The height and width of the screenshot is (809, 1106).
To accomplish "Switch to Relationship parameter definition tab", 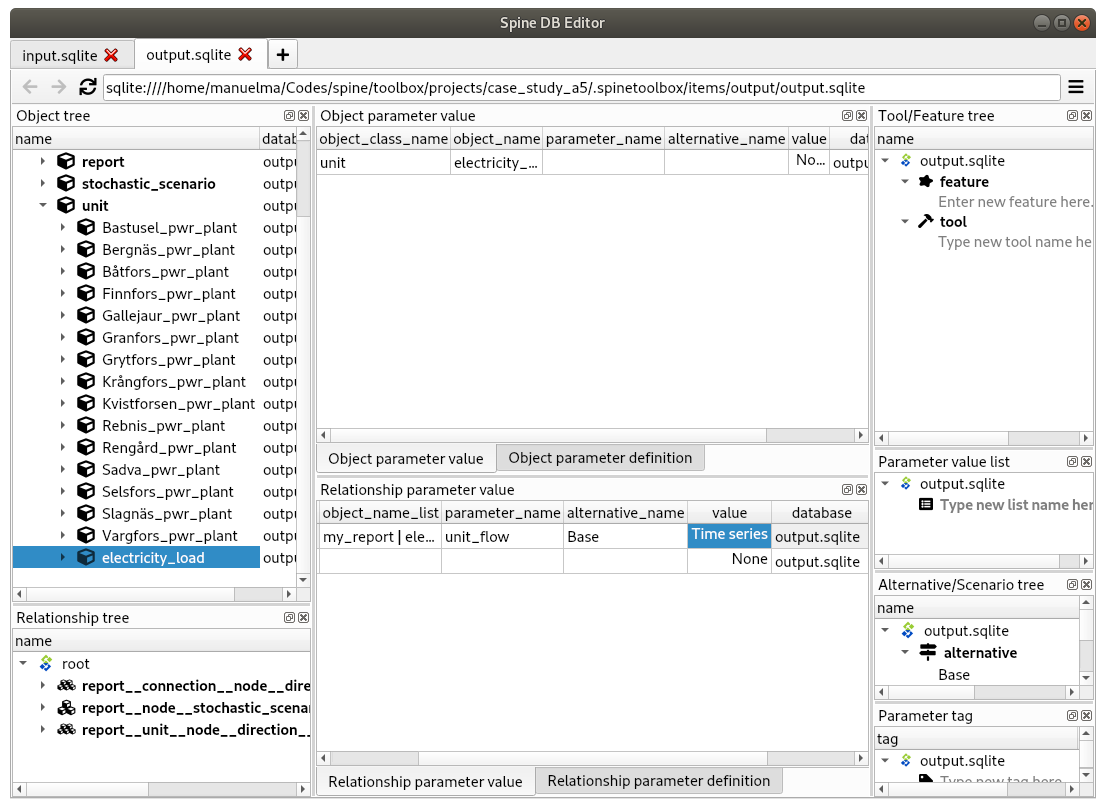I will 659,781.
